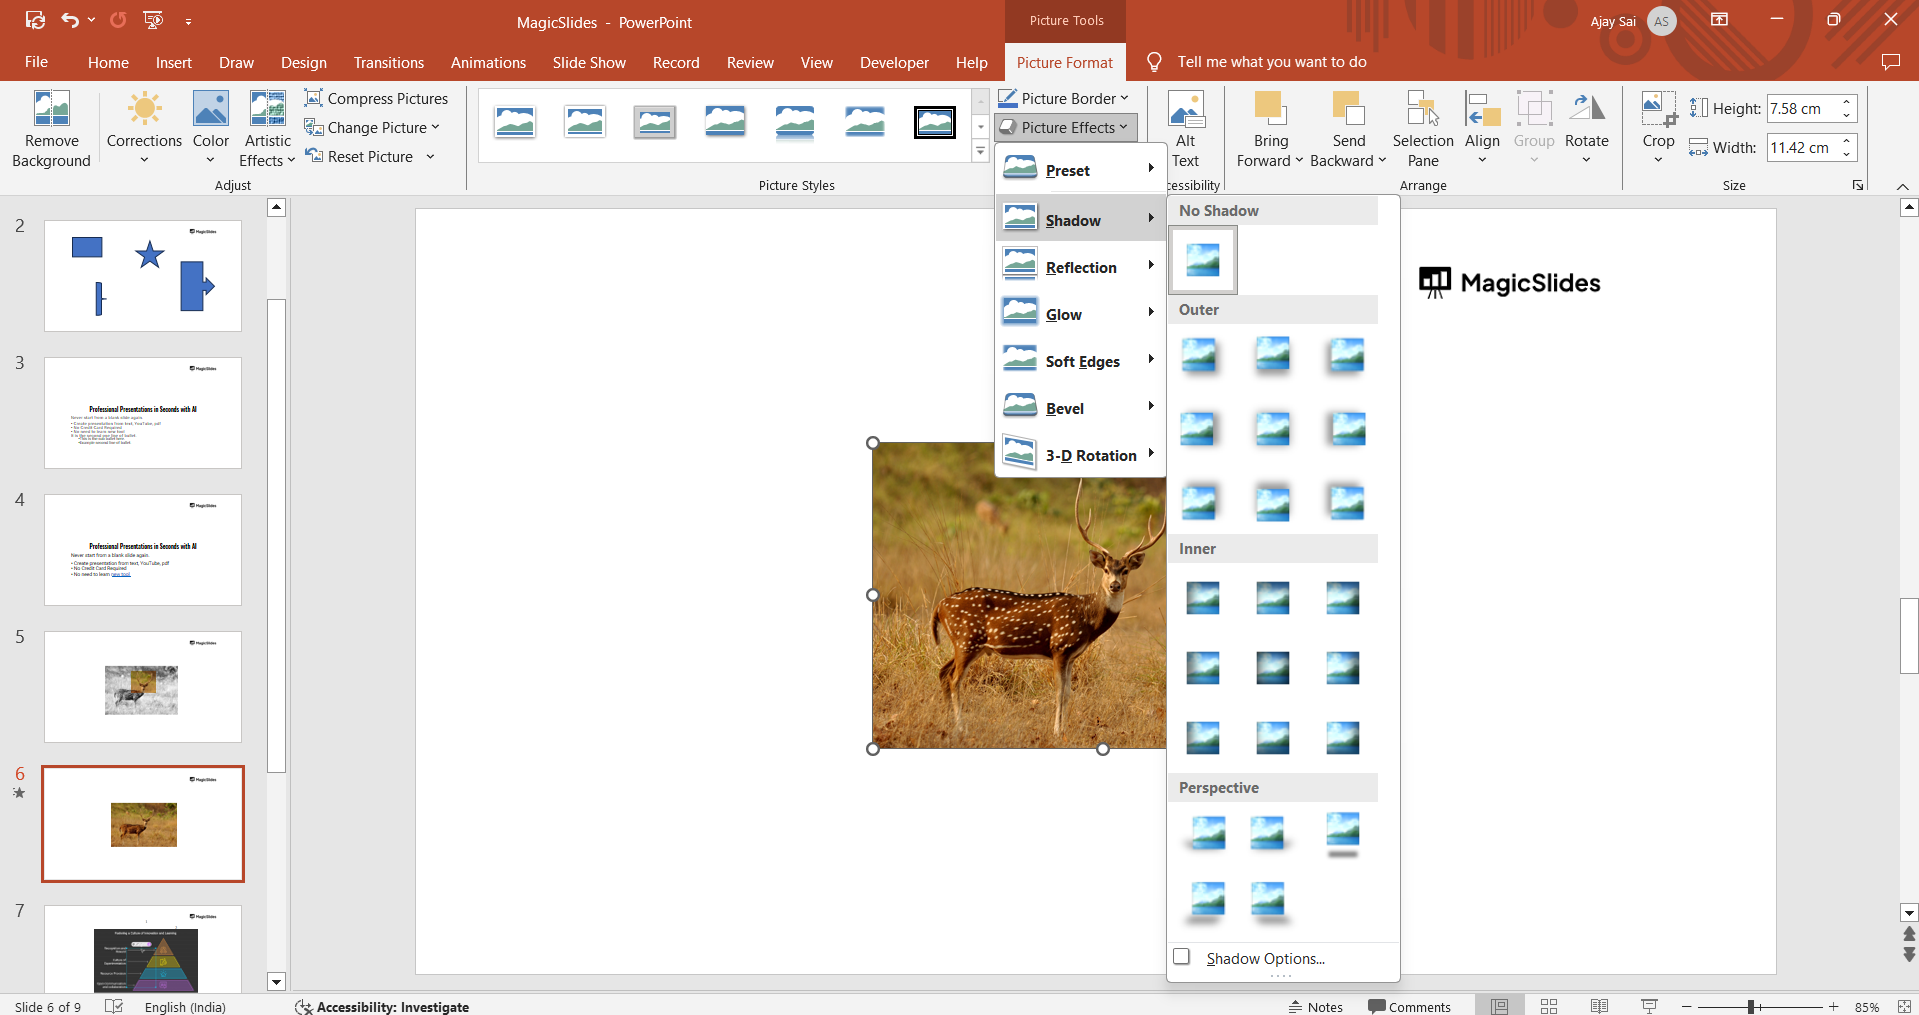Click the zoom slider handle
1919x1015 pixels.
(x=1751, y=1007)
